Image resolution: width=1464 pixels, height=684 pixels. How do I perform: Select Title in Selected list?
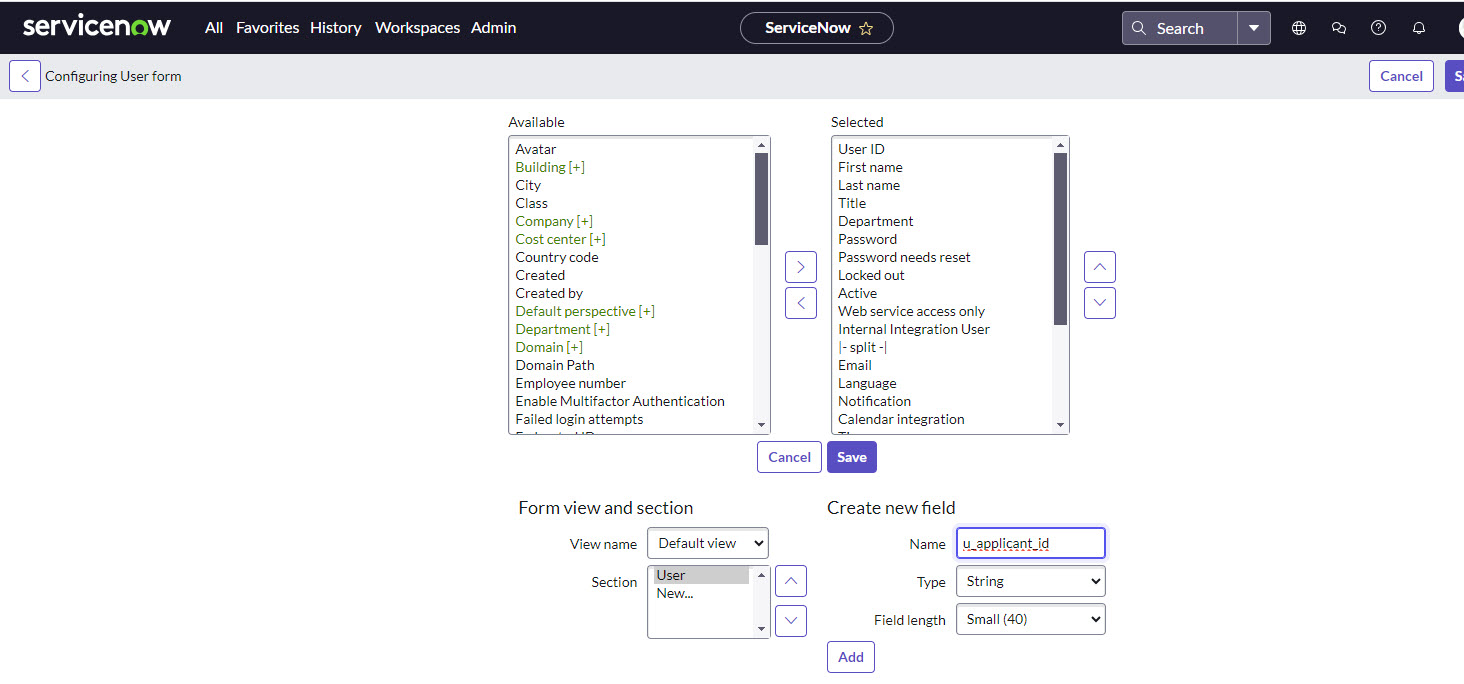coord(852,203)
